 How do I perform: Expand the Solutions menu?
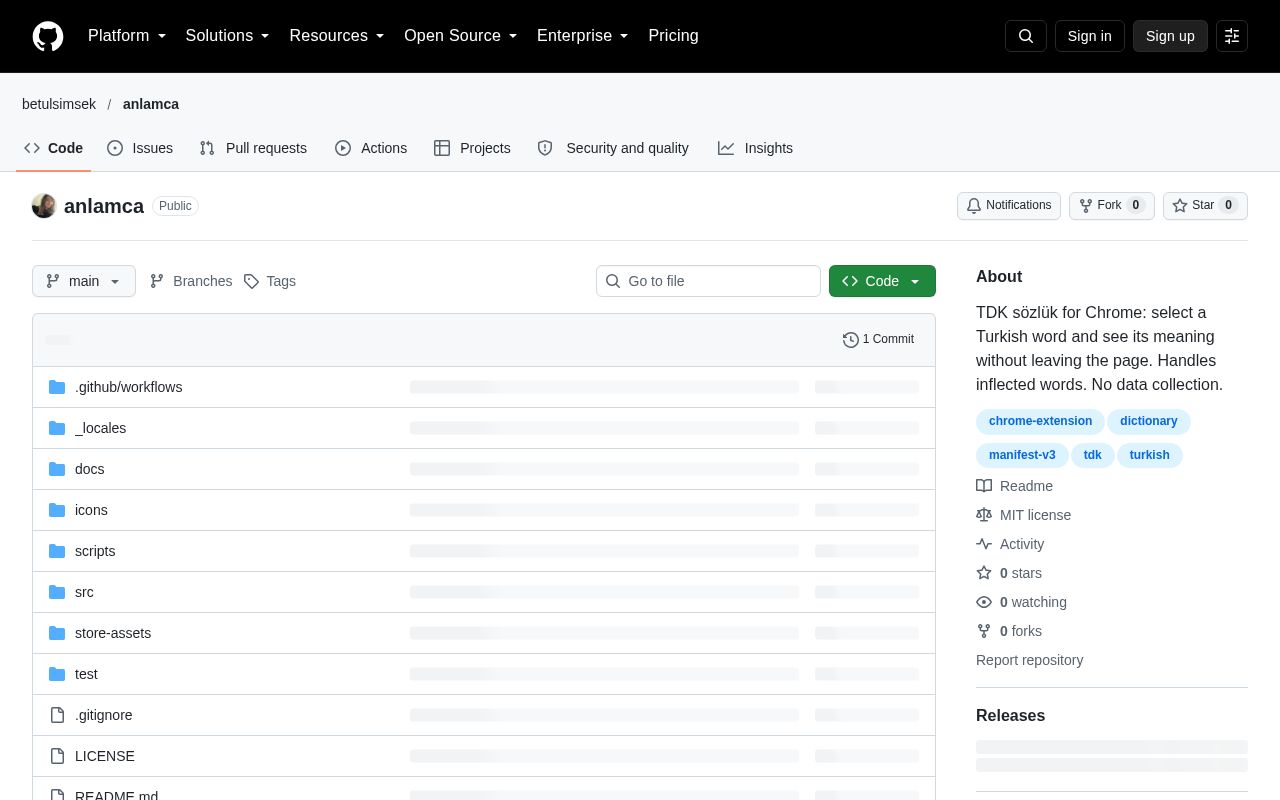[227, 36]
